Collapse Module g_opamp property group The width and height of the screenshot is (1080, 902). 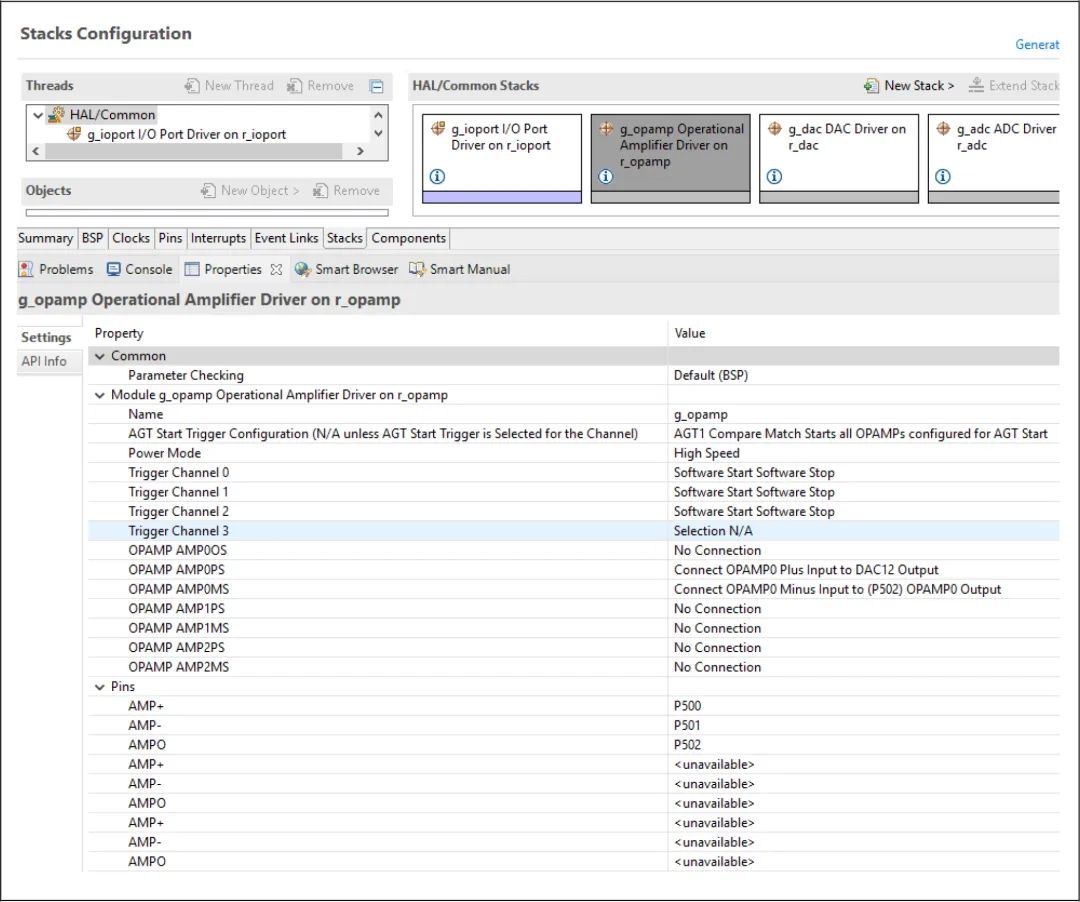tap(100, 395)
